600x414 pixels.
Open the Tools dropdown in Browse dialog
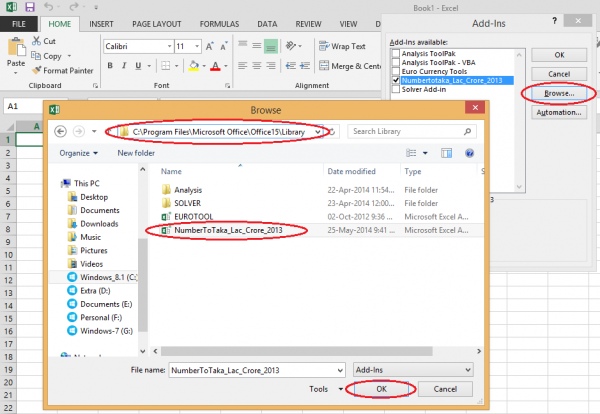(x=326, y=389)
